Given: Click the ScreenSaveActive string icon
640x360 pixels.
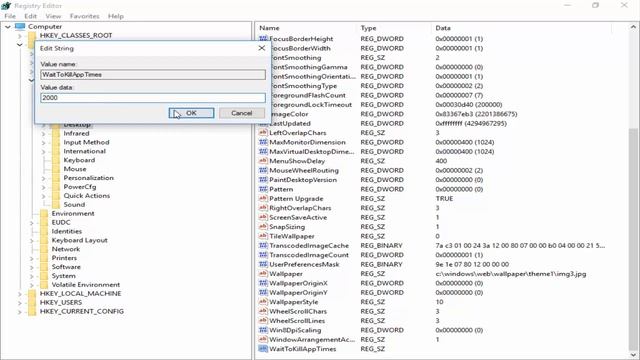Looking at the screenshot, I should (x=263, y=217).
